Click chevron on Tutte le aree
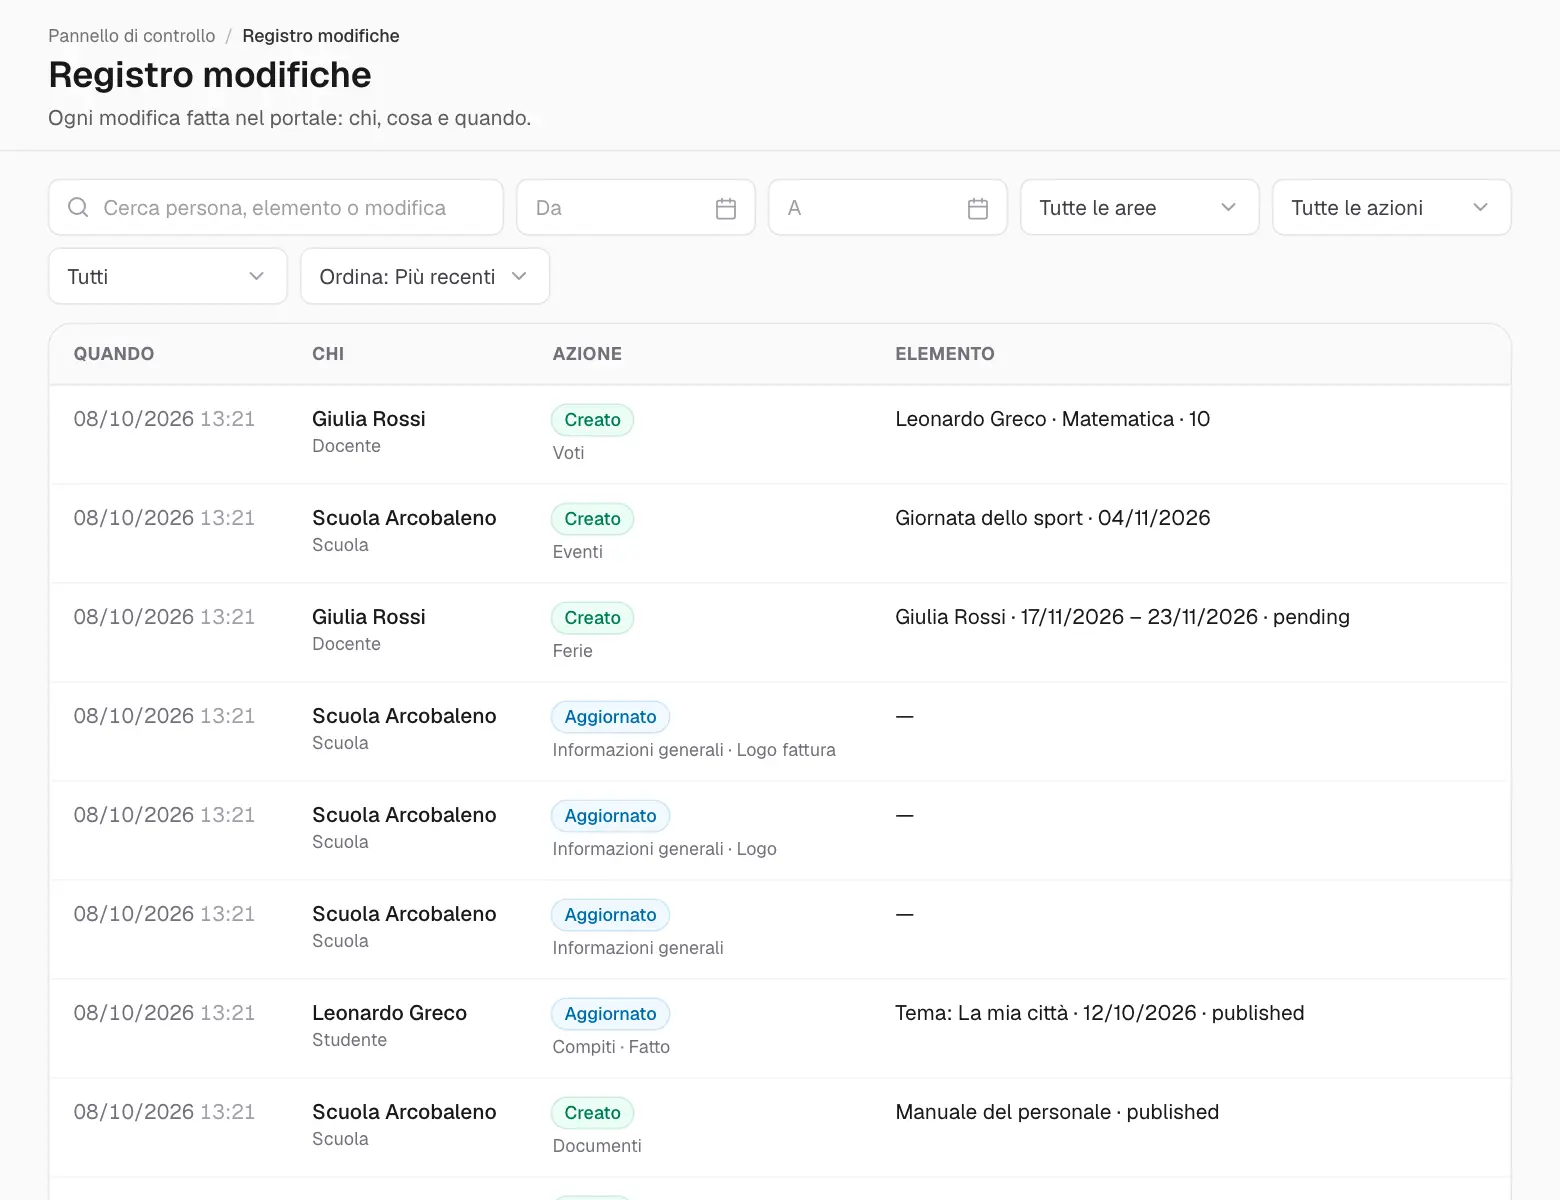The image size is (1560, 1200). click(x=1229, y=208)
